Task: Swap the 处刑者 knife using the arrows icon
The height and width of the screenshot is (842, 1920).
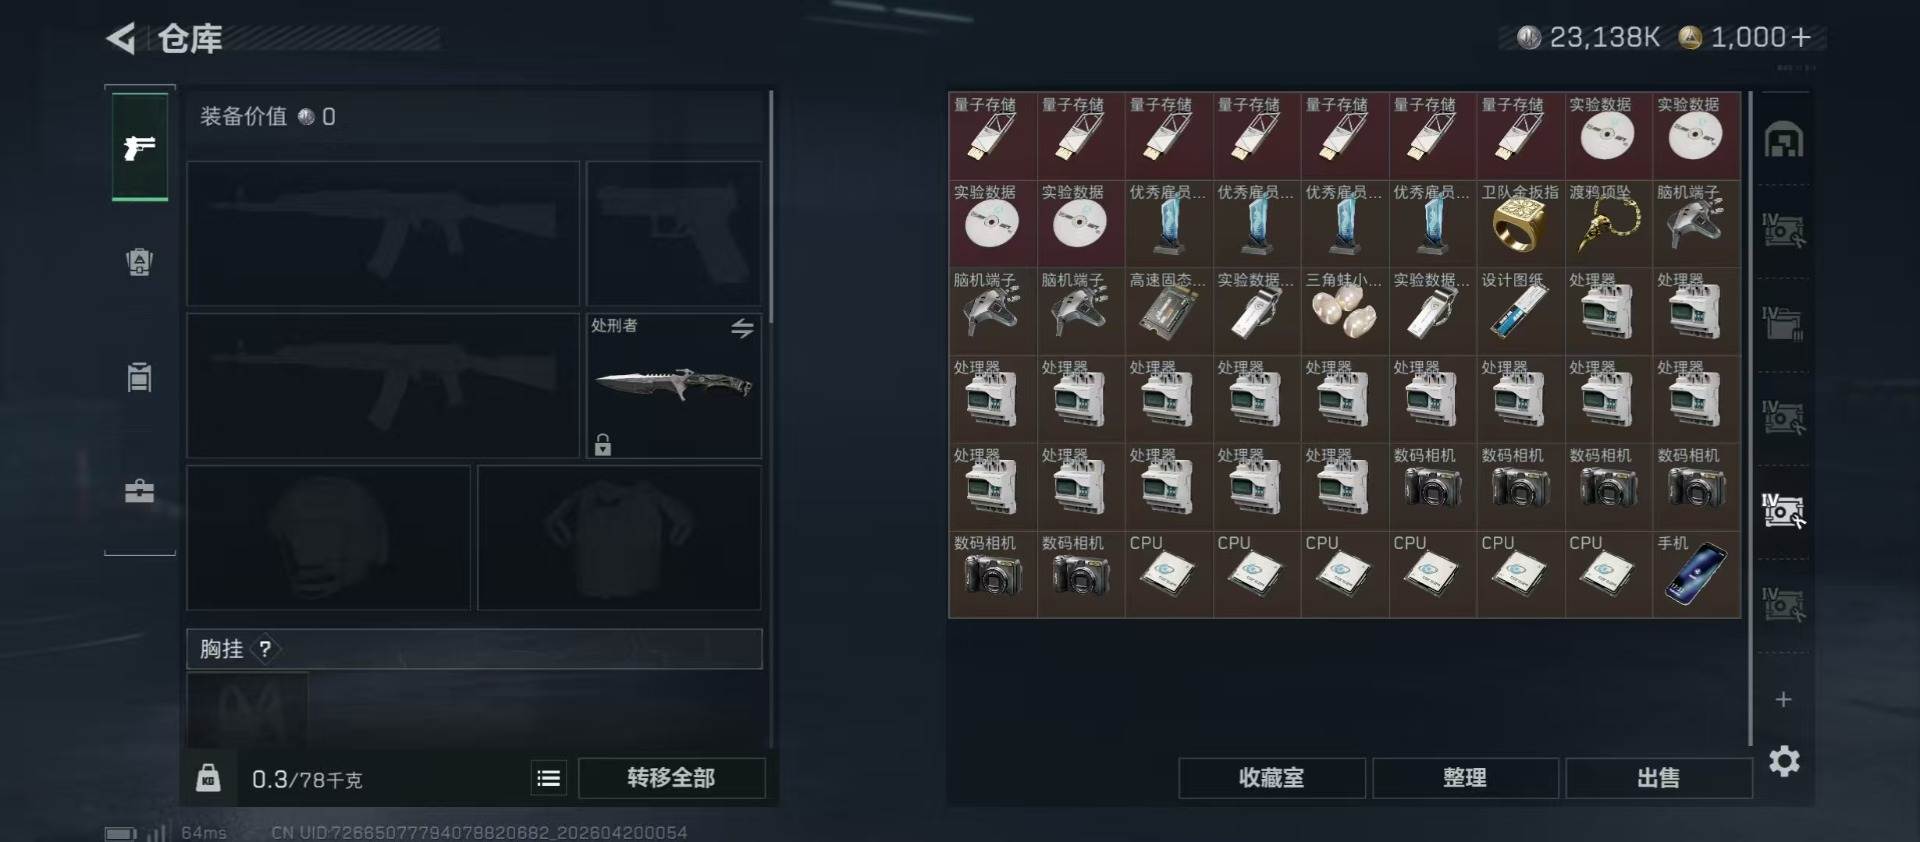Action: click(741, 328)
